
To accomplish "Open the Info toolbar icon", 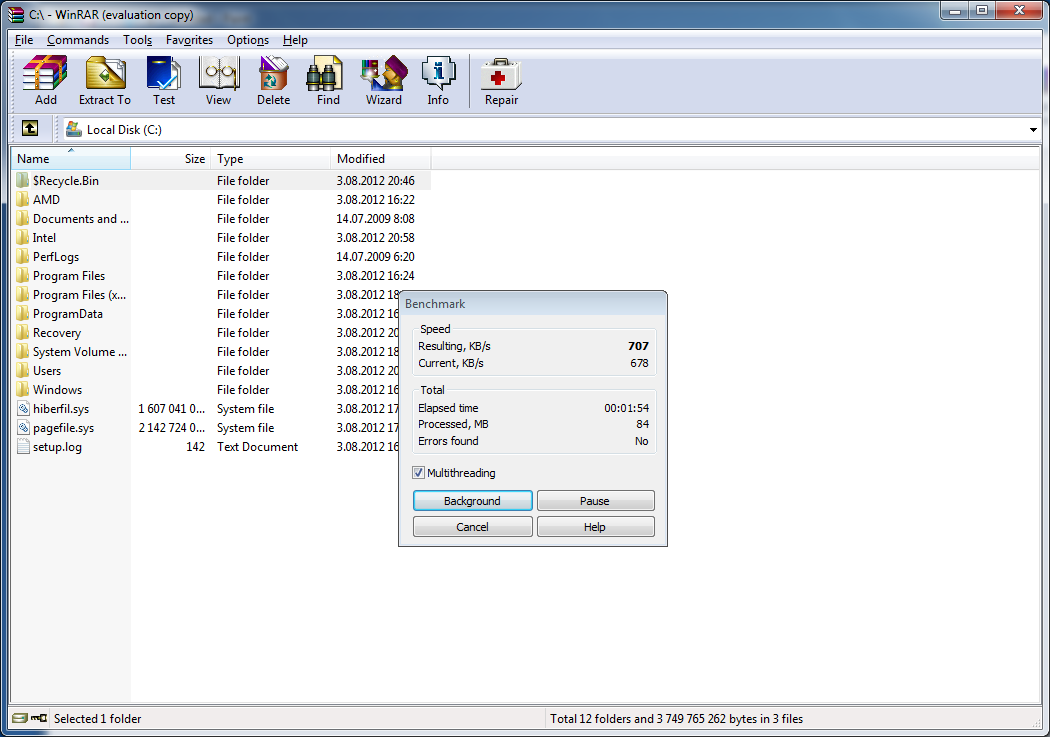I will [x=438, y=73].
